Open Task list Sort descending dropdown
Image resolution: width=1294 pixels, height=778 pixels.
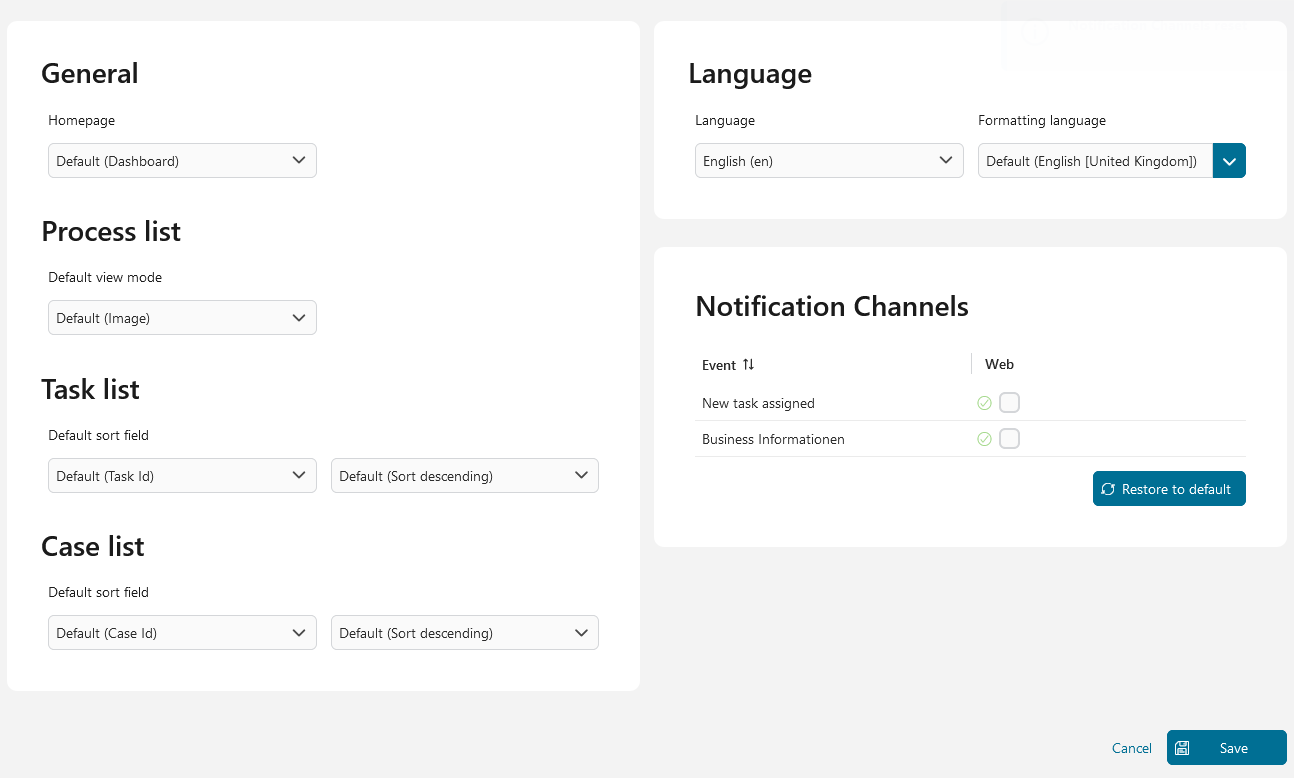(x=465, y=476)
